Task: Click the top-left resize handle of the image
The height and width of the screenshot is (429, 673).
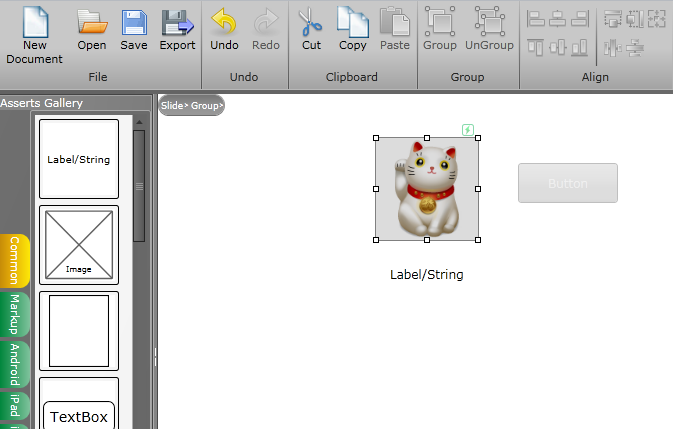Action: click(376, 138)
